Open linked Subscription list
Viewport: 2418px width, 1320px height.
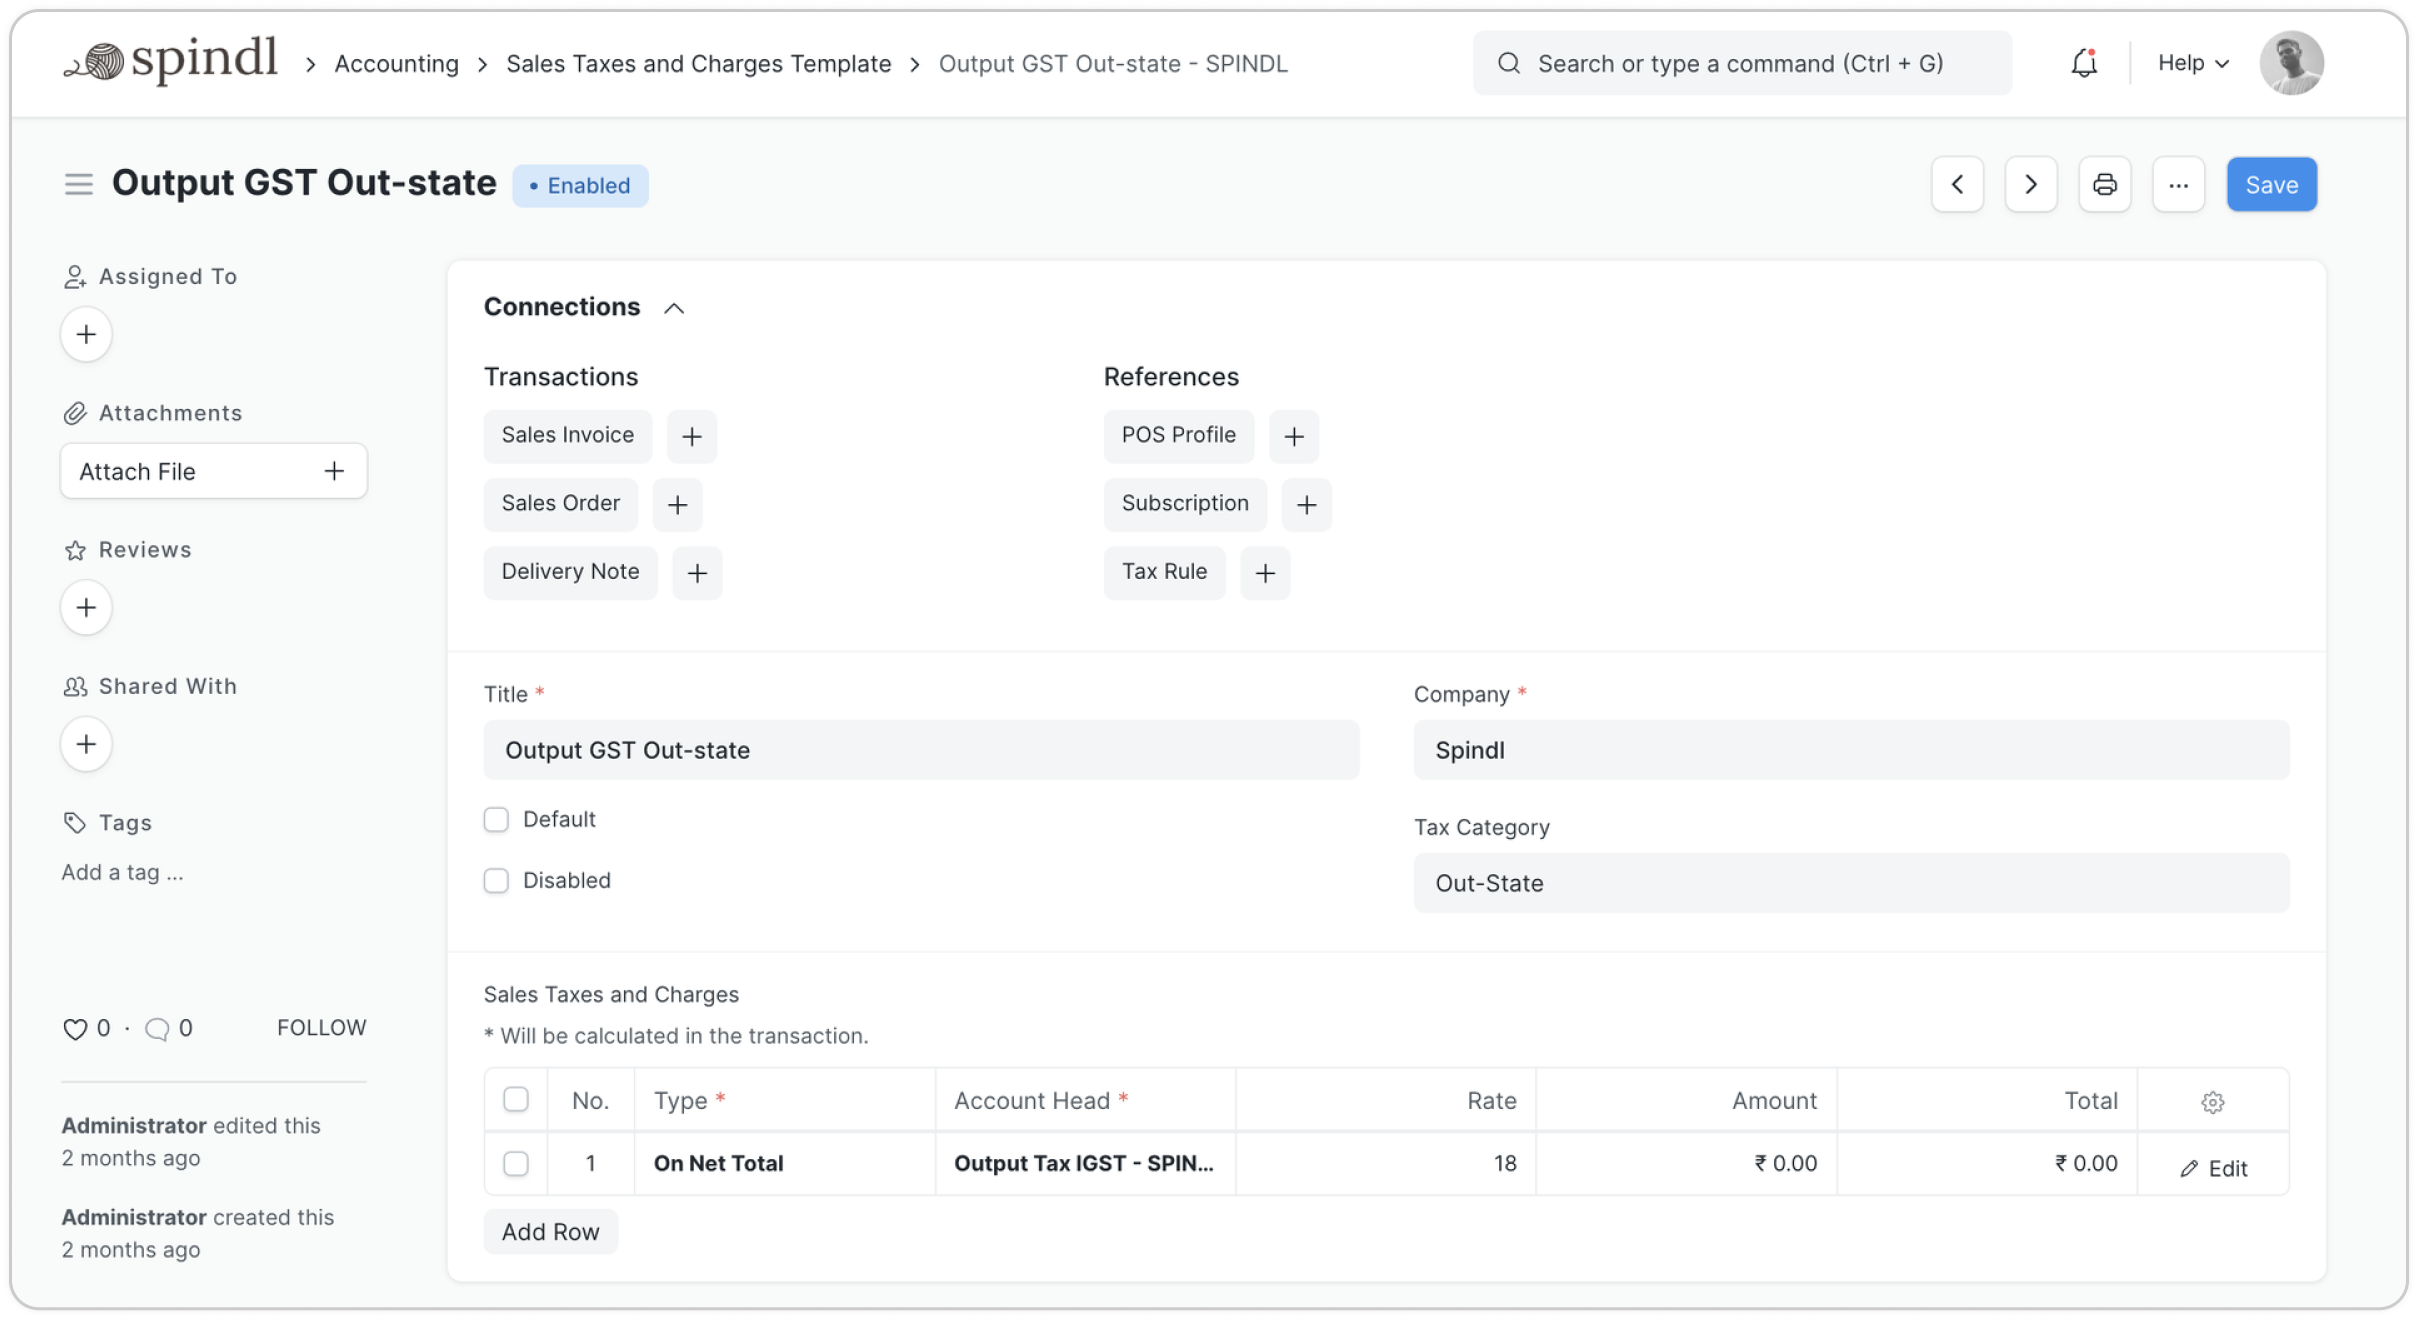click(1185, 504)
